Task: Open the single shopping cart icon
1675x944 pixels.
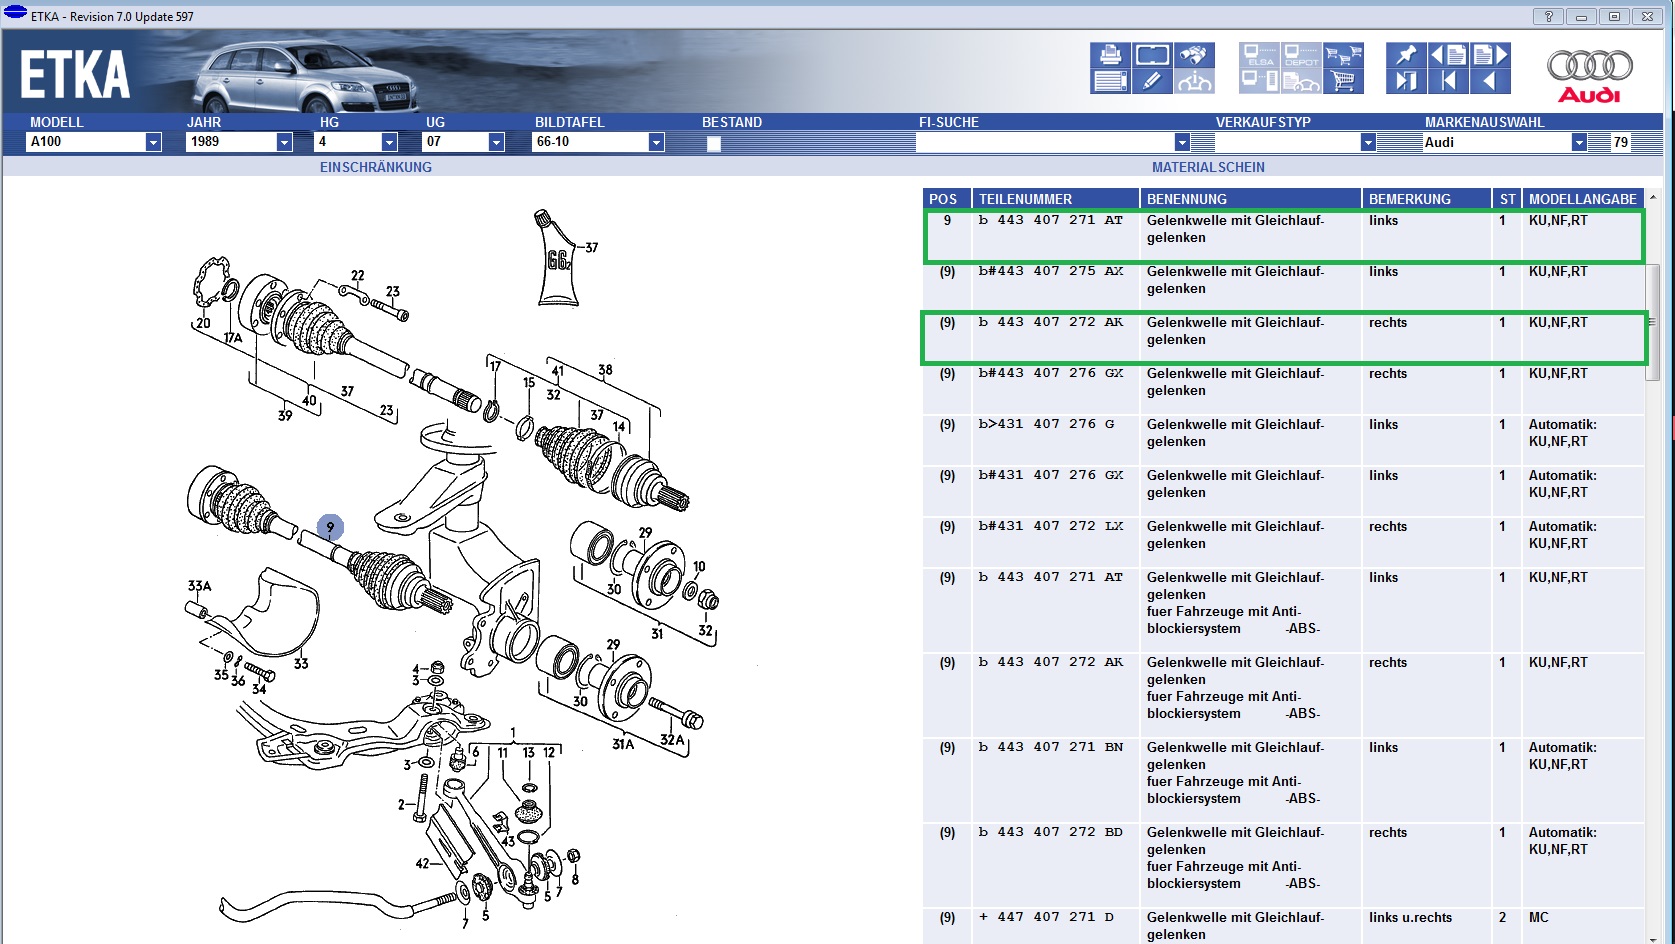Action: tap(1344, 82)
